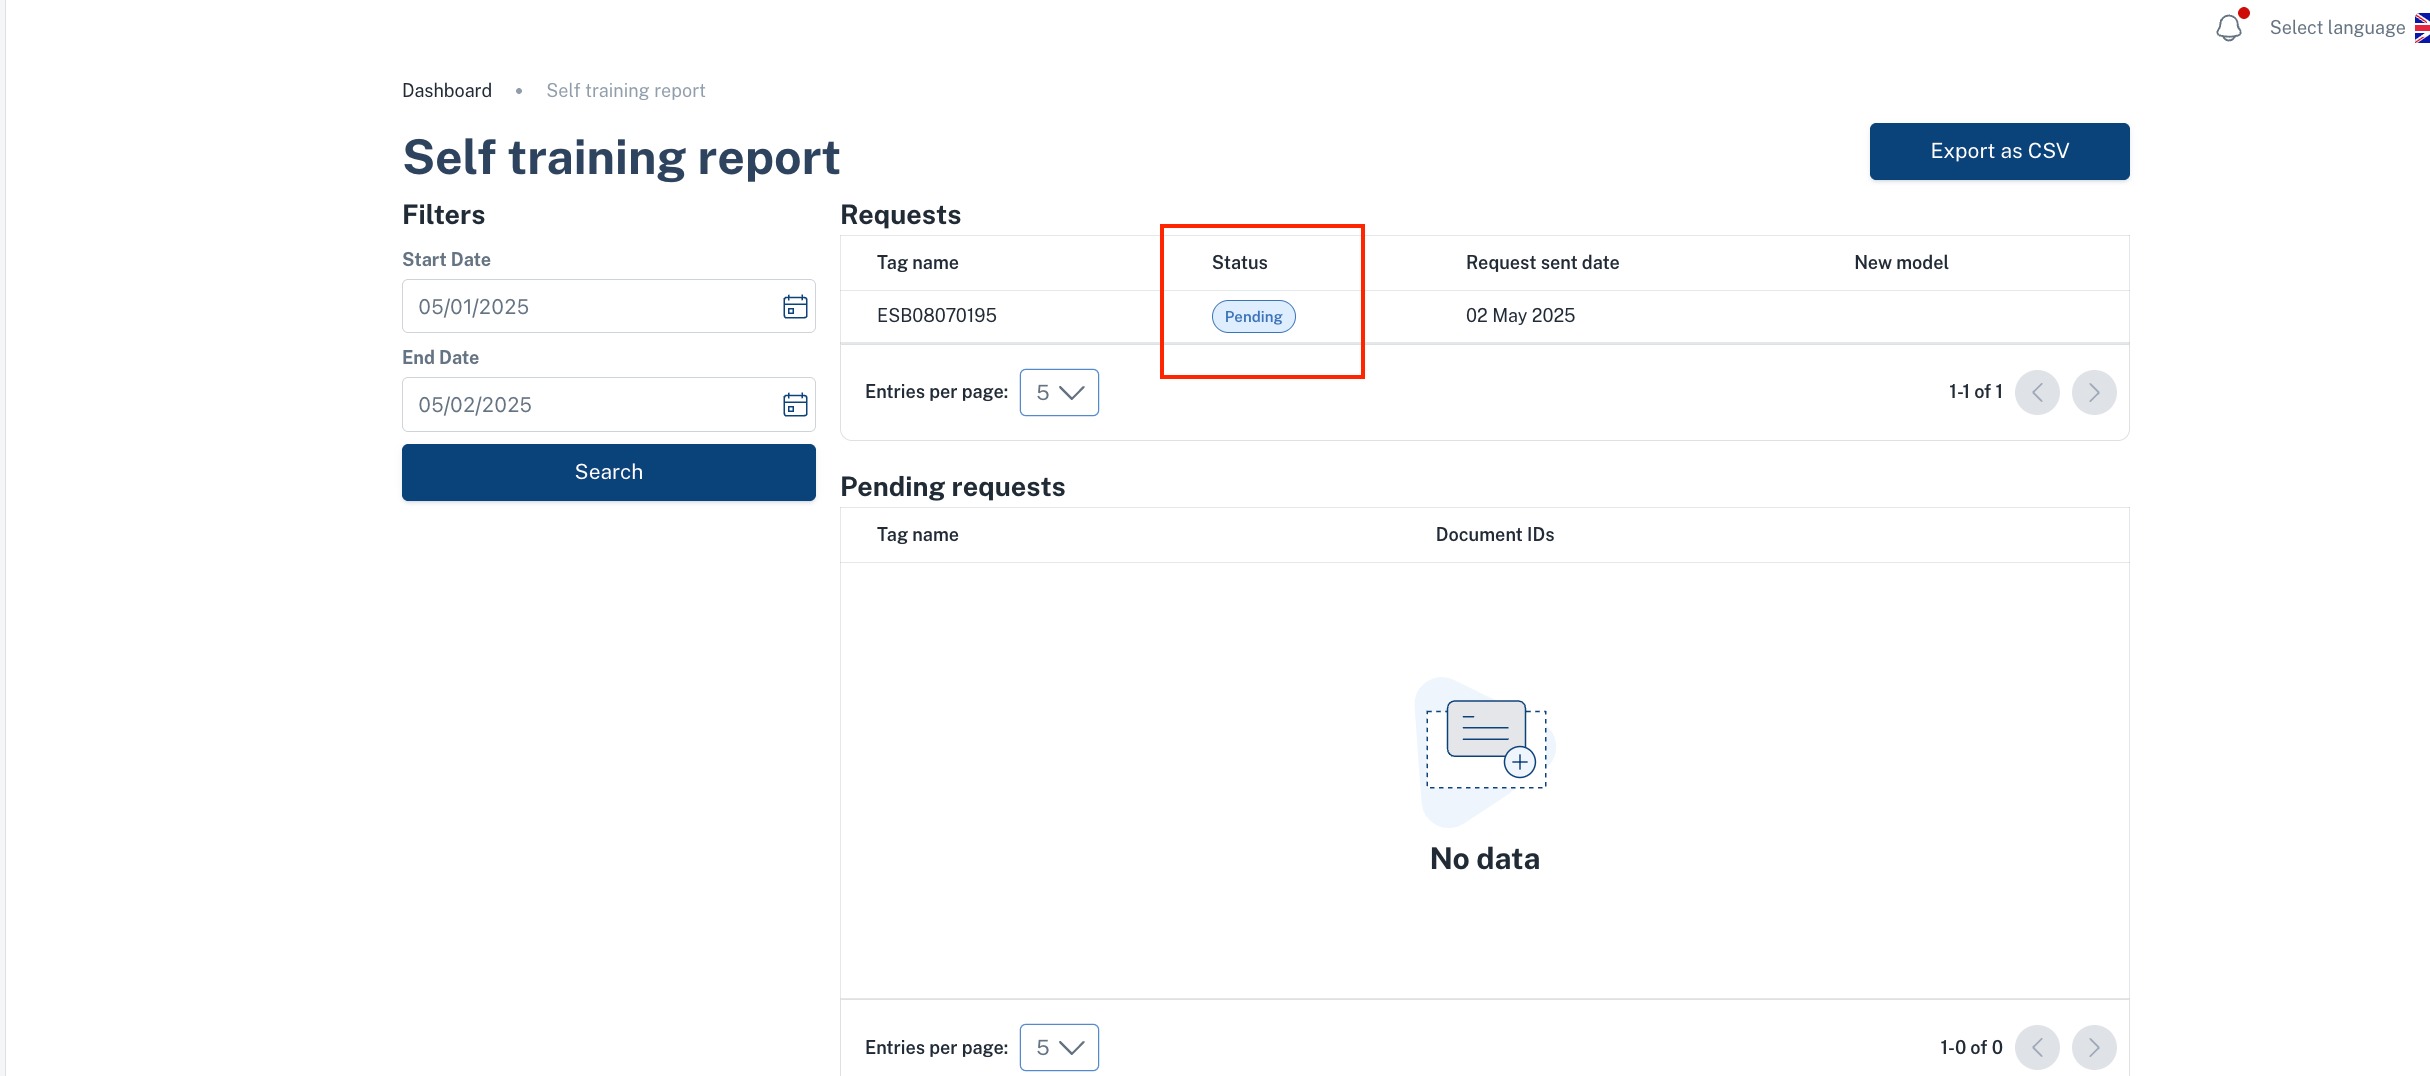Click the UK flag language icon
2430x1076 pixels.
pos(2422,28)
